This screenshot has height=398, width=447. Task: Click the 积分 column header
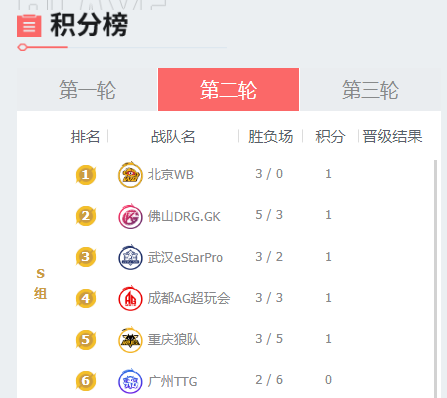click(x=330, y=137)
